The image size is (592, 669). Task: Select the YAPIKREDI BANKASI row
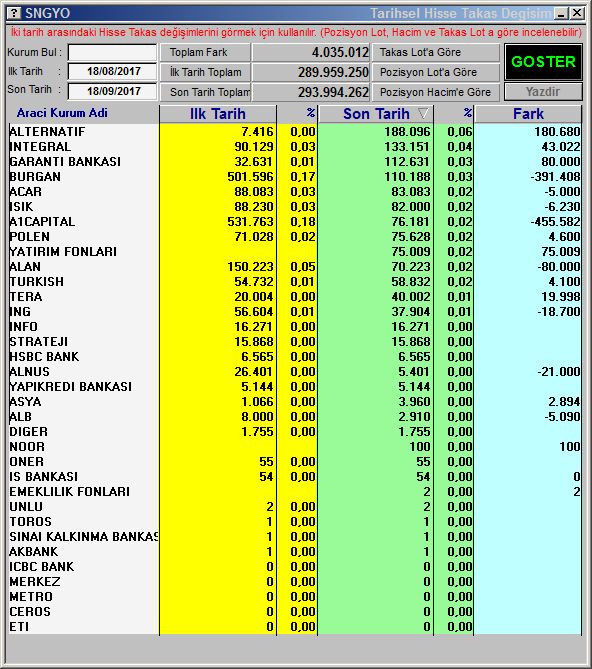pos(295,387)
